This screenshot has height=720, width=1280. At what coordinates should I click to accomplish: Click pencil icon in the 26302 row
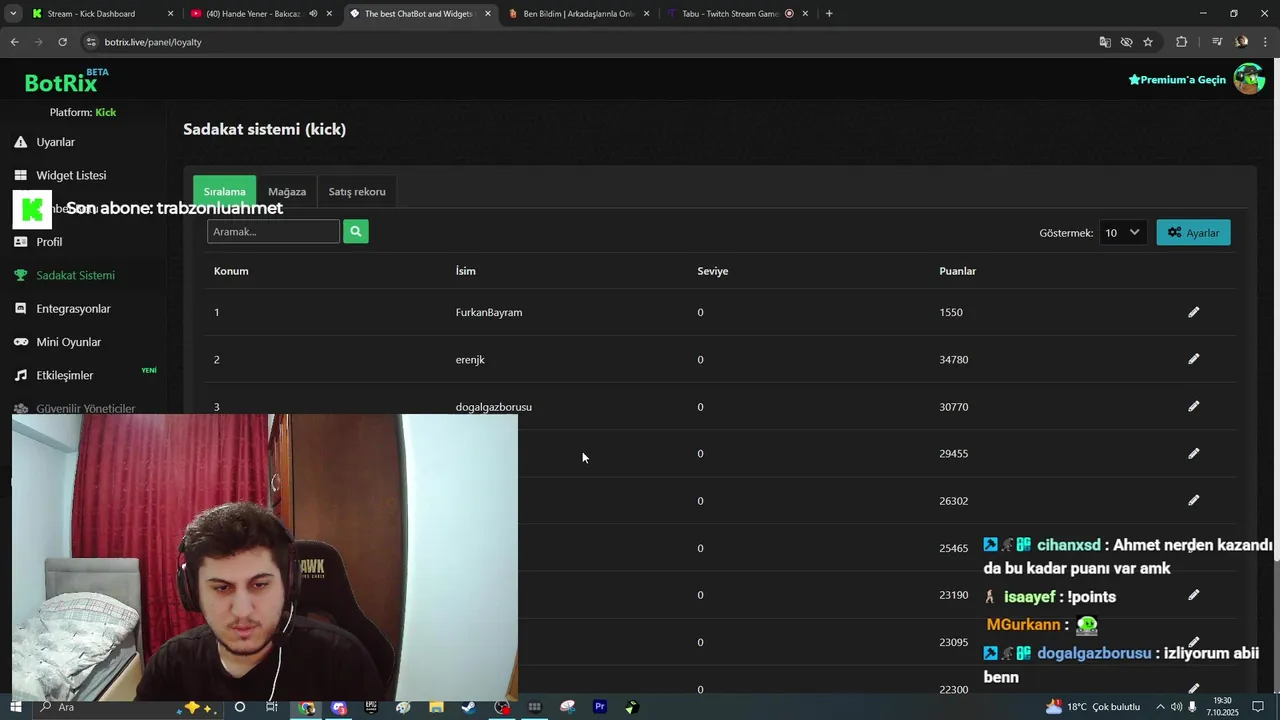coord(1193,500)
